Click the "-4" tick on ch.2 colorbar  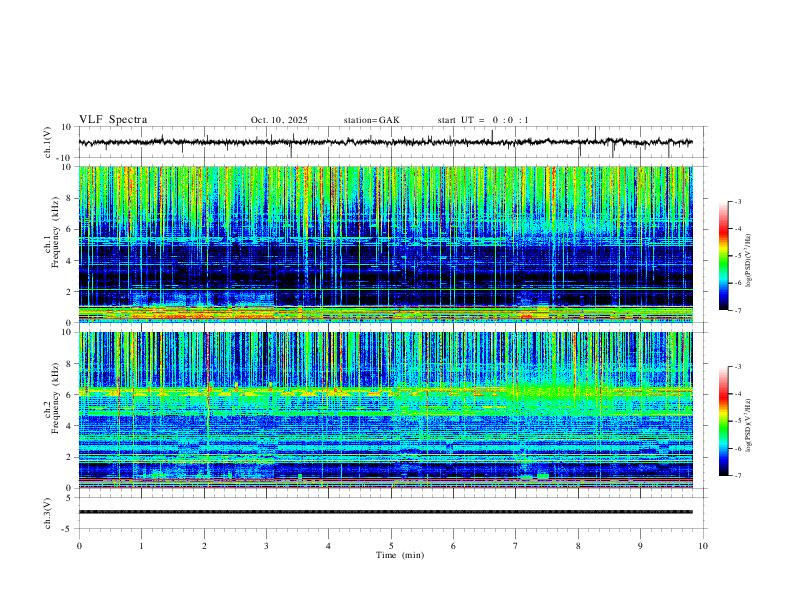click(737, 394)
